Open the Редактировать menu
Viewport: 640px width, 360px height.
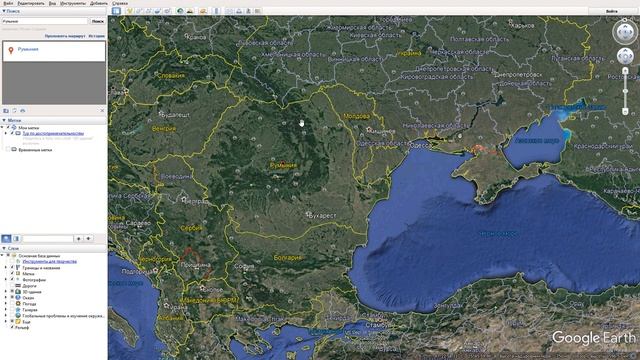click(31, 3)
